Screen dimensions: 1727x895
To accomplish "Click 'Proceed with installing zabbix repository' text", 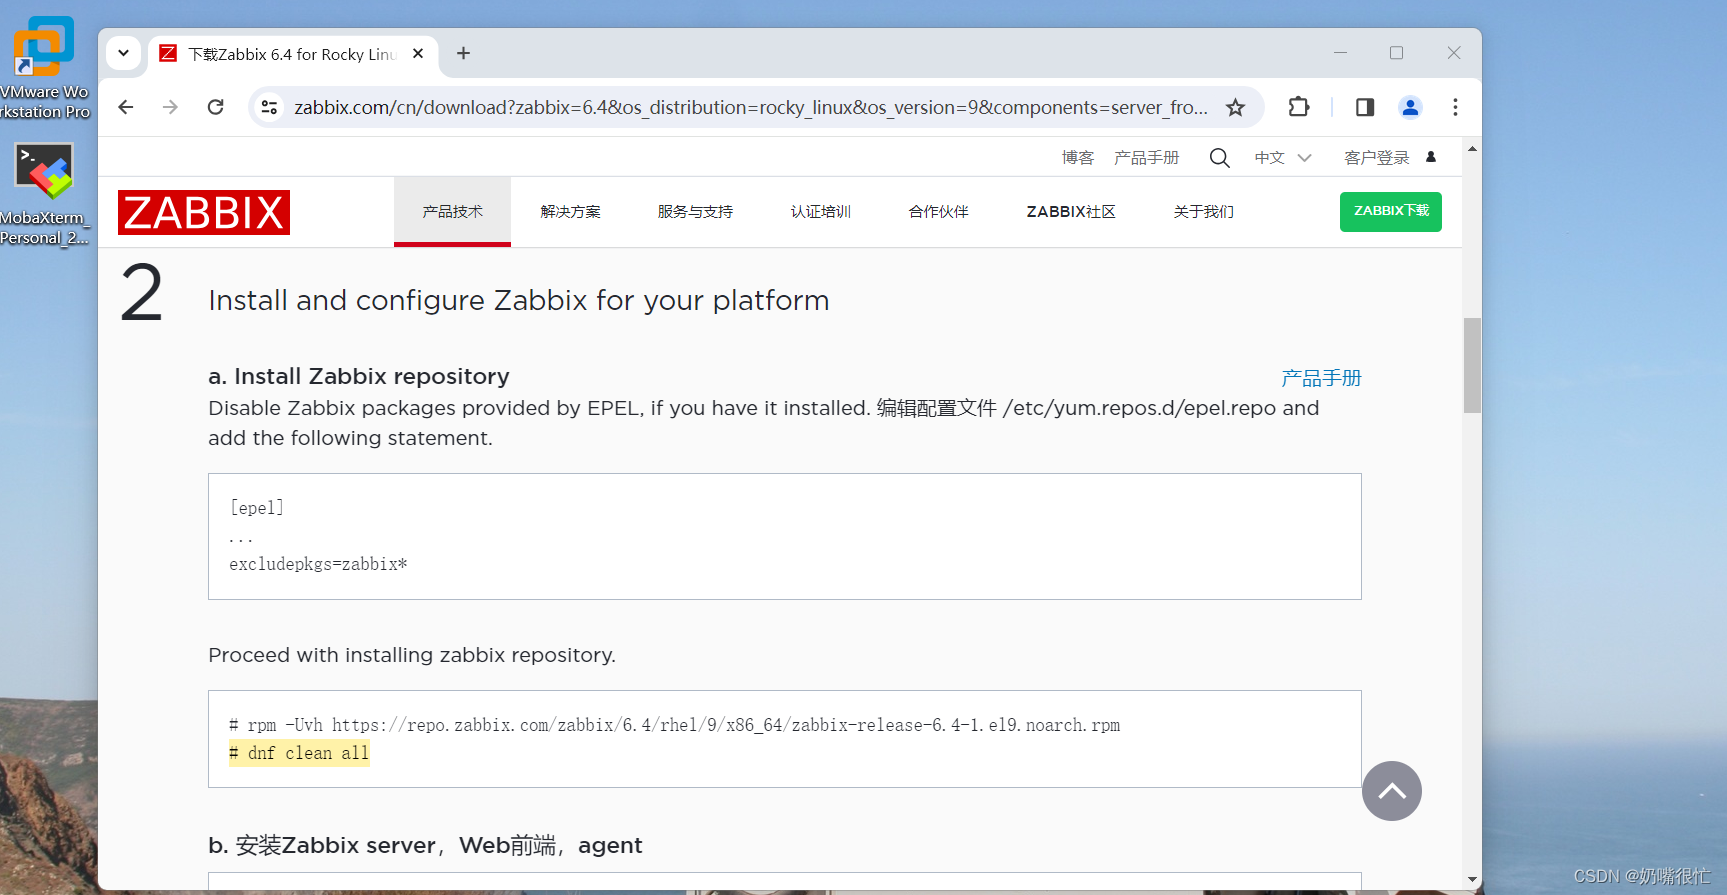I will point(412,655).
